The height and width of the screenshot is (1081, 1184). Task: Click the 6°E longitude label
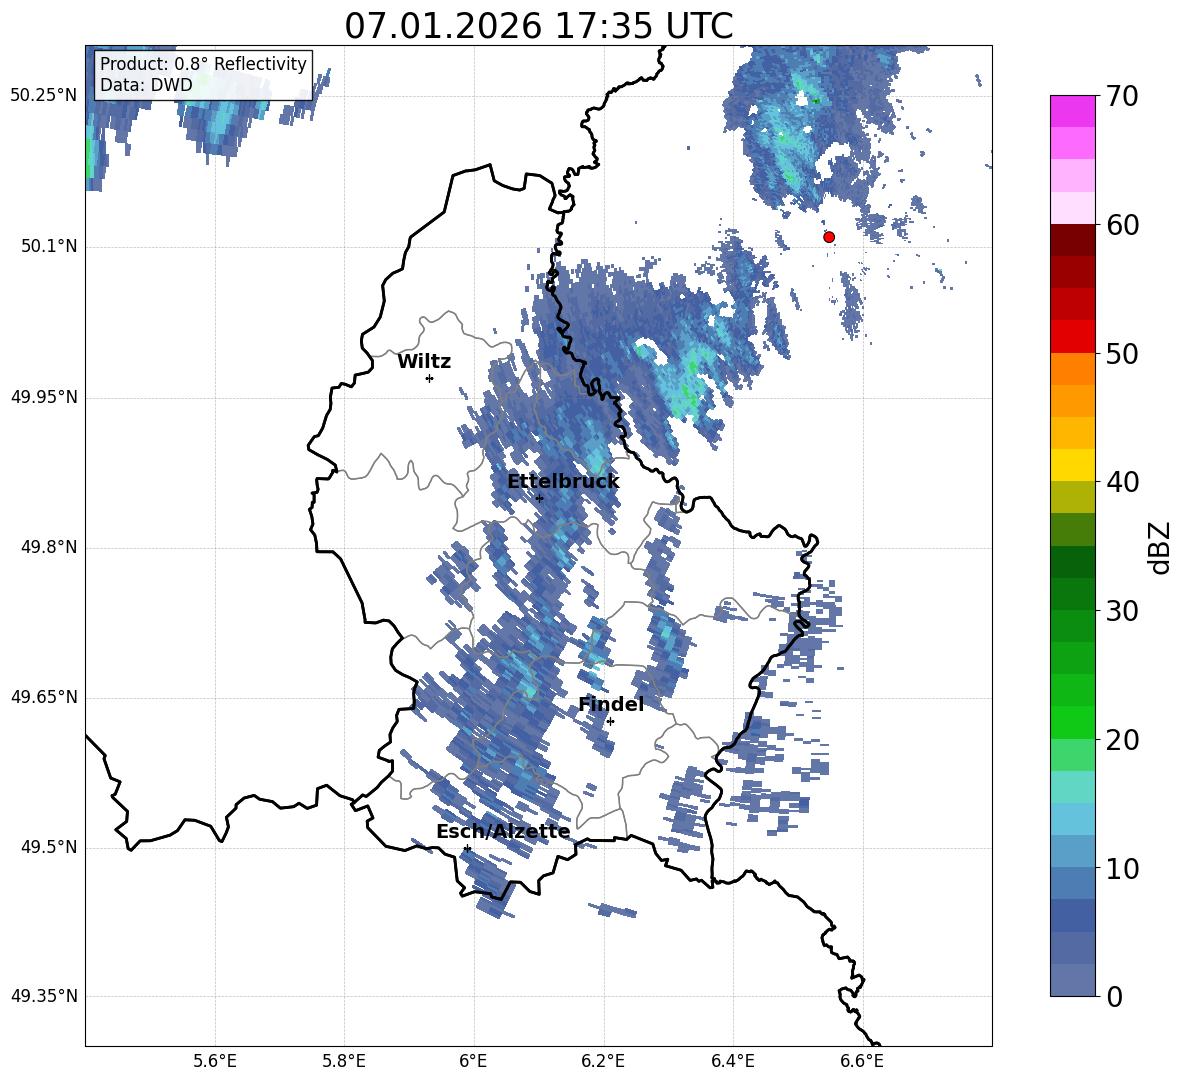pyautogui.click(x=473, y=1061)
